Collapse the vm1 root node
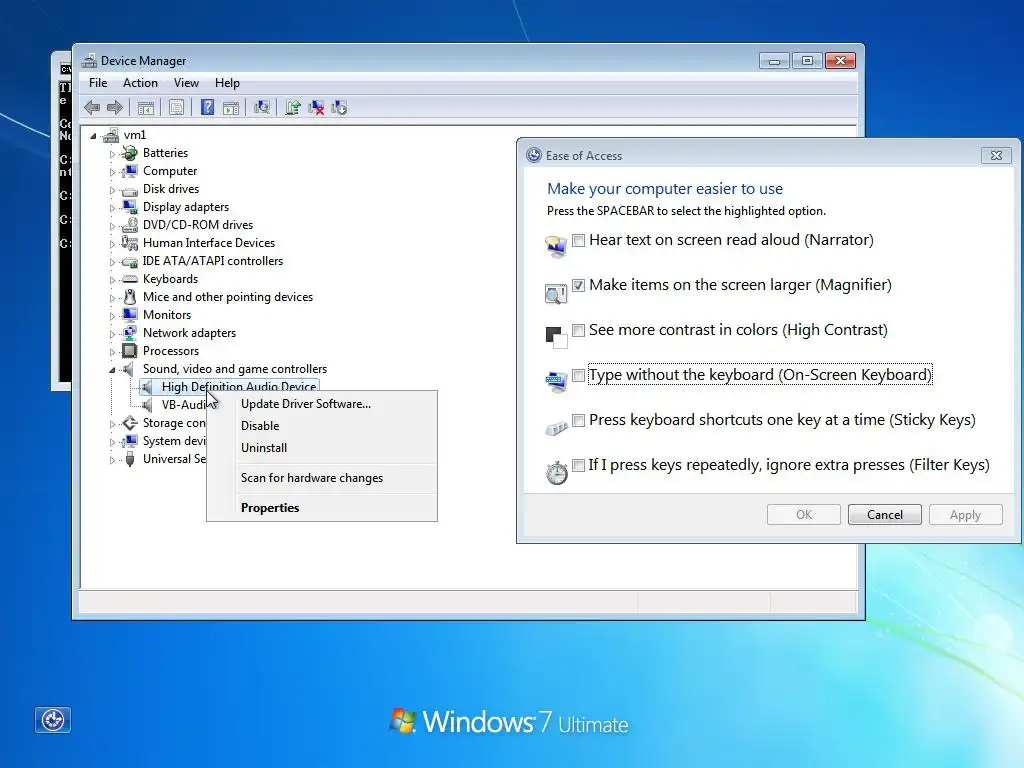The image size is (1024, 768). pyautogui.click(x=93, y=136)
